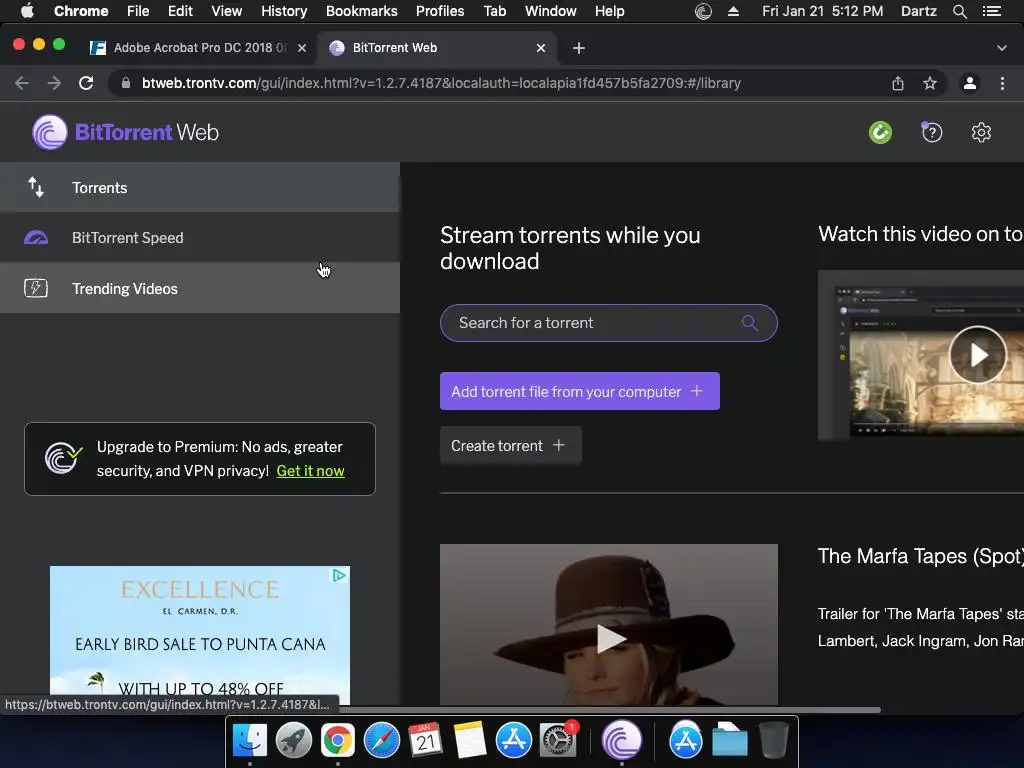Click the Torrents up-down arrows icon
The height and width of the screenshot is (768, 1024).
(x=36, y=187)
